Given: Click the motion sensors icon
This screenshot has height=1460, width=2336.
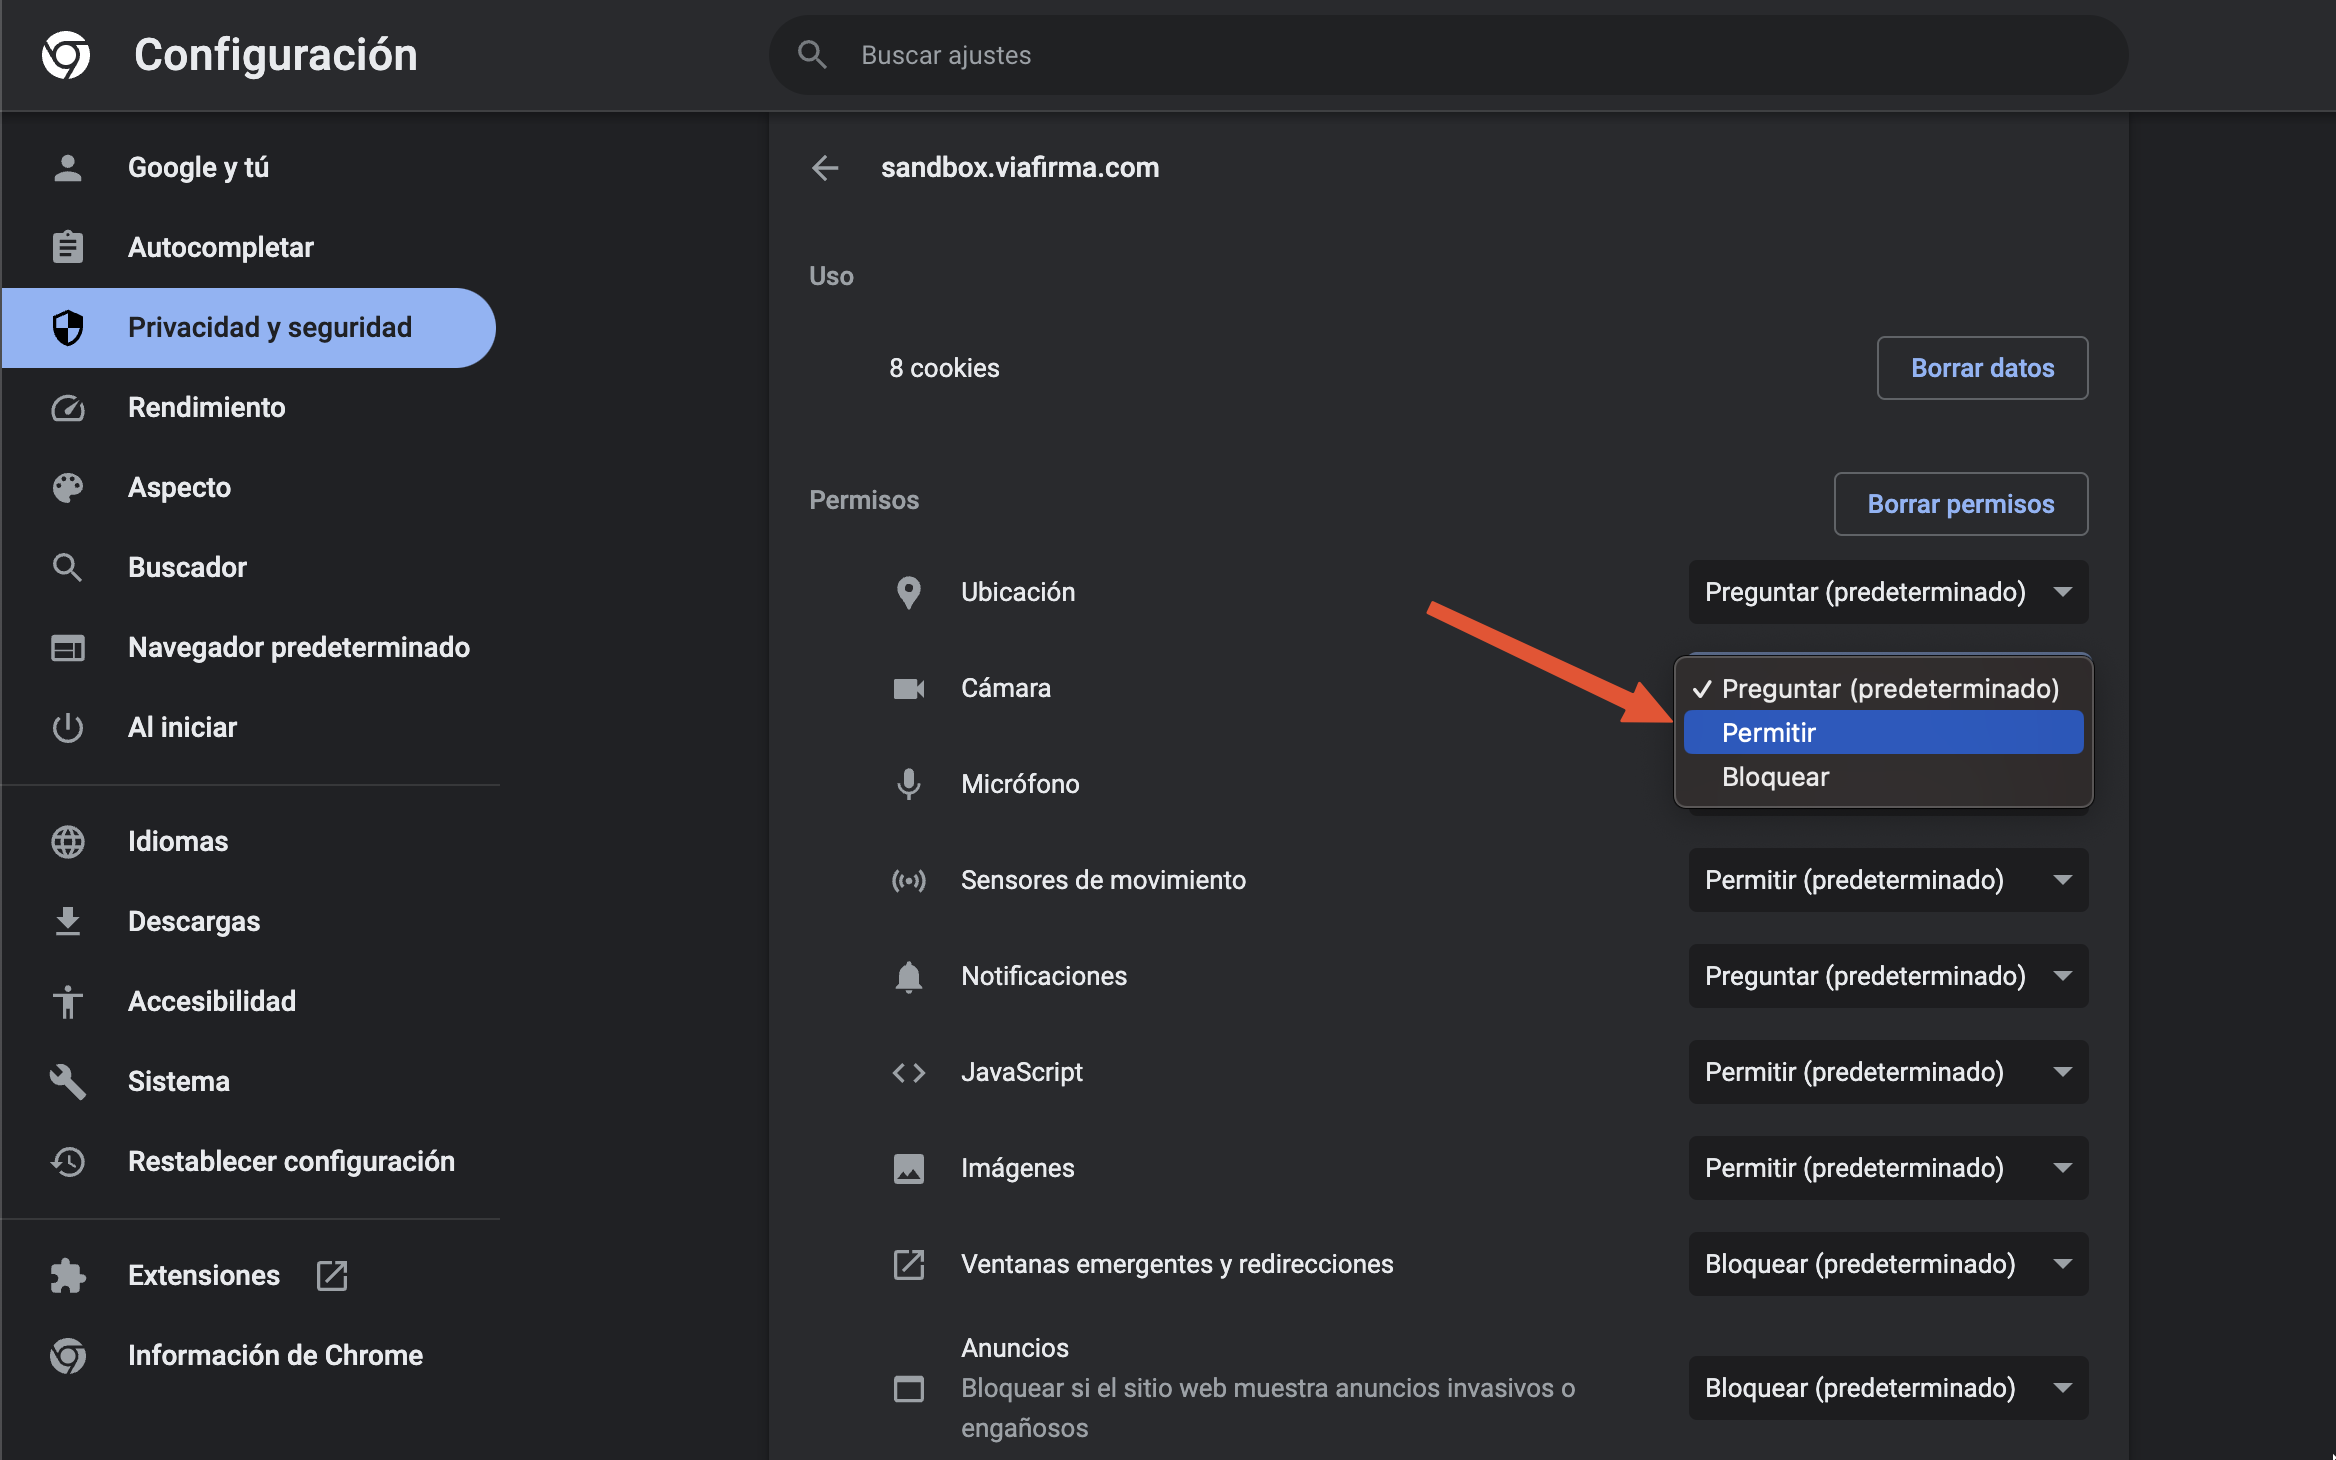Looking at the screenshot, I should pyautogui.click(x=909, y=880).
